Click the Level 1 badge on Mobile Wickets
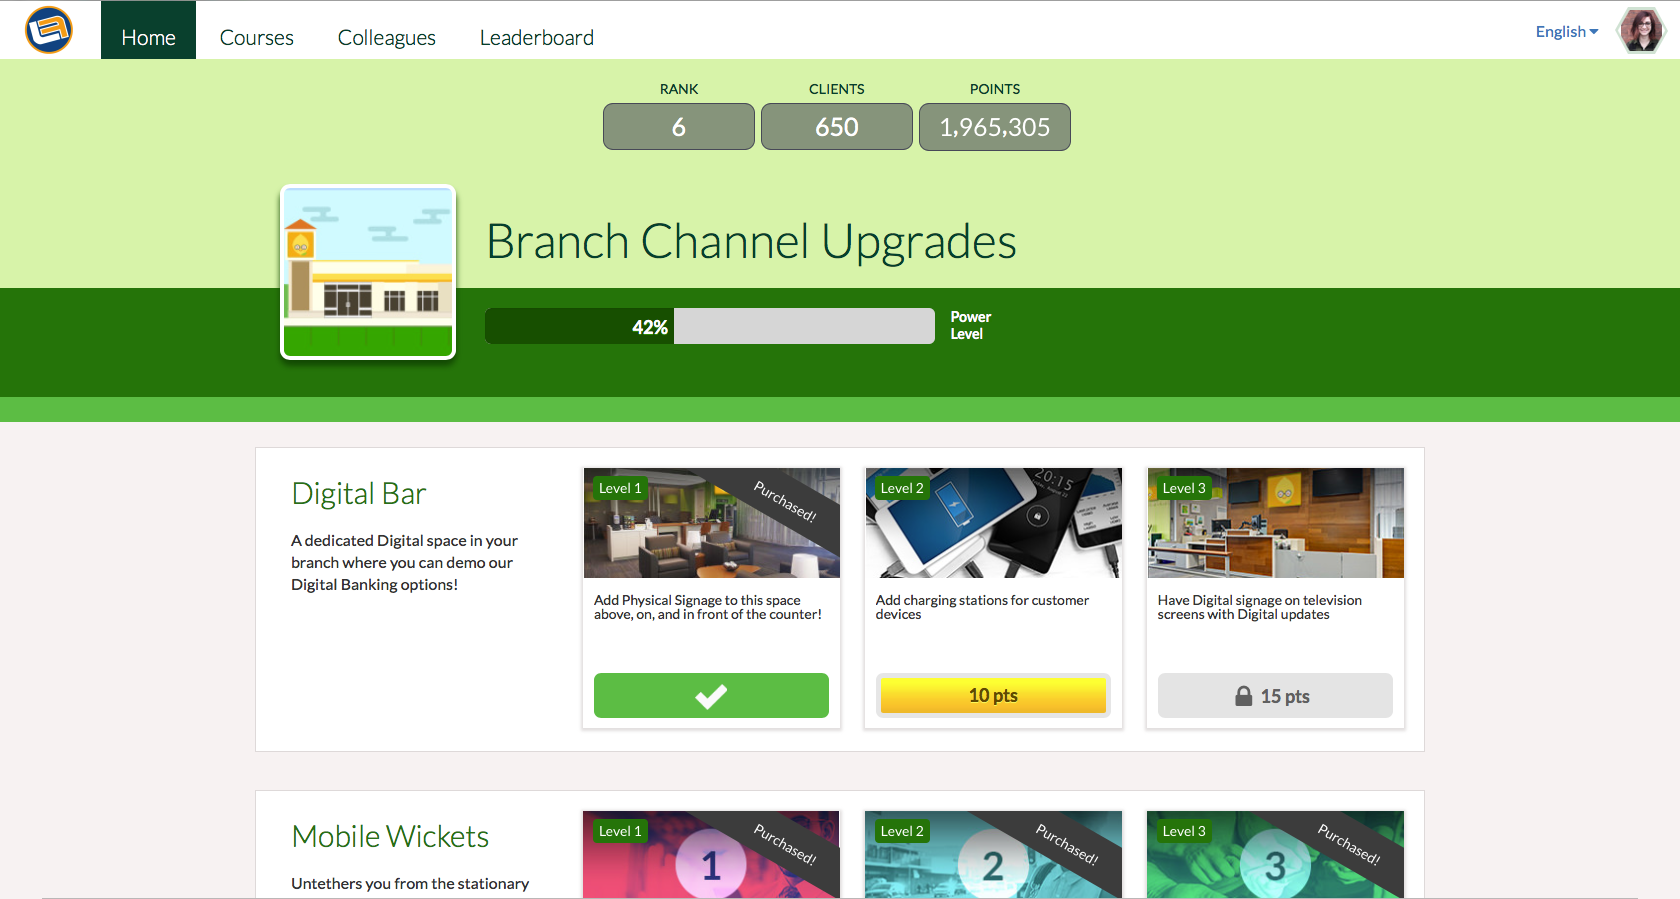This screenshot has width=1680, height=899. point(620,831)
